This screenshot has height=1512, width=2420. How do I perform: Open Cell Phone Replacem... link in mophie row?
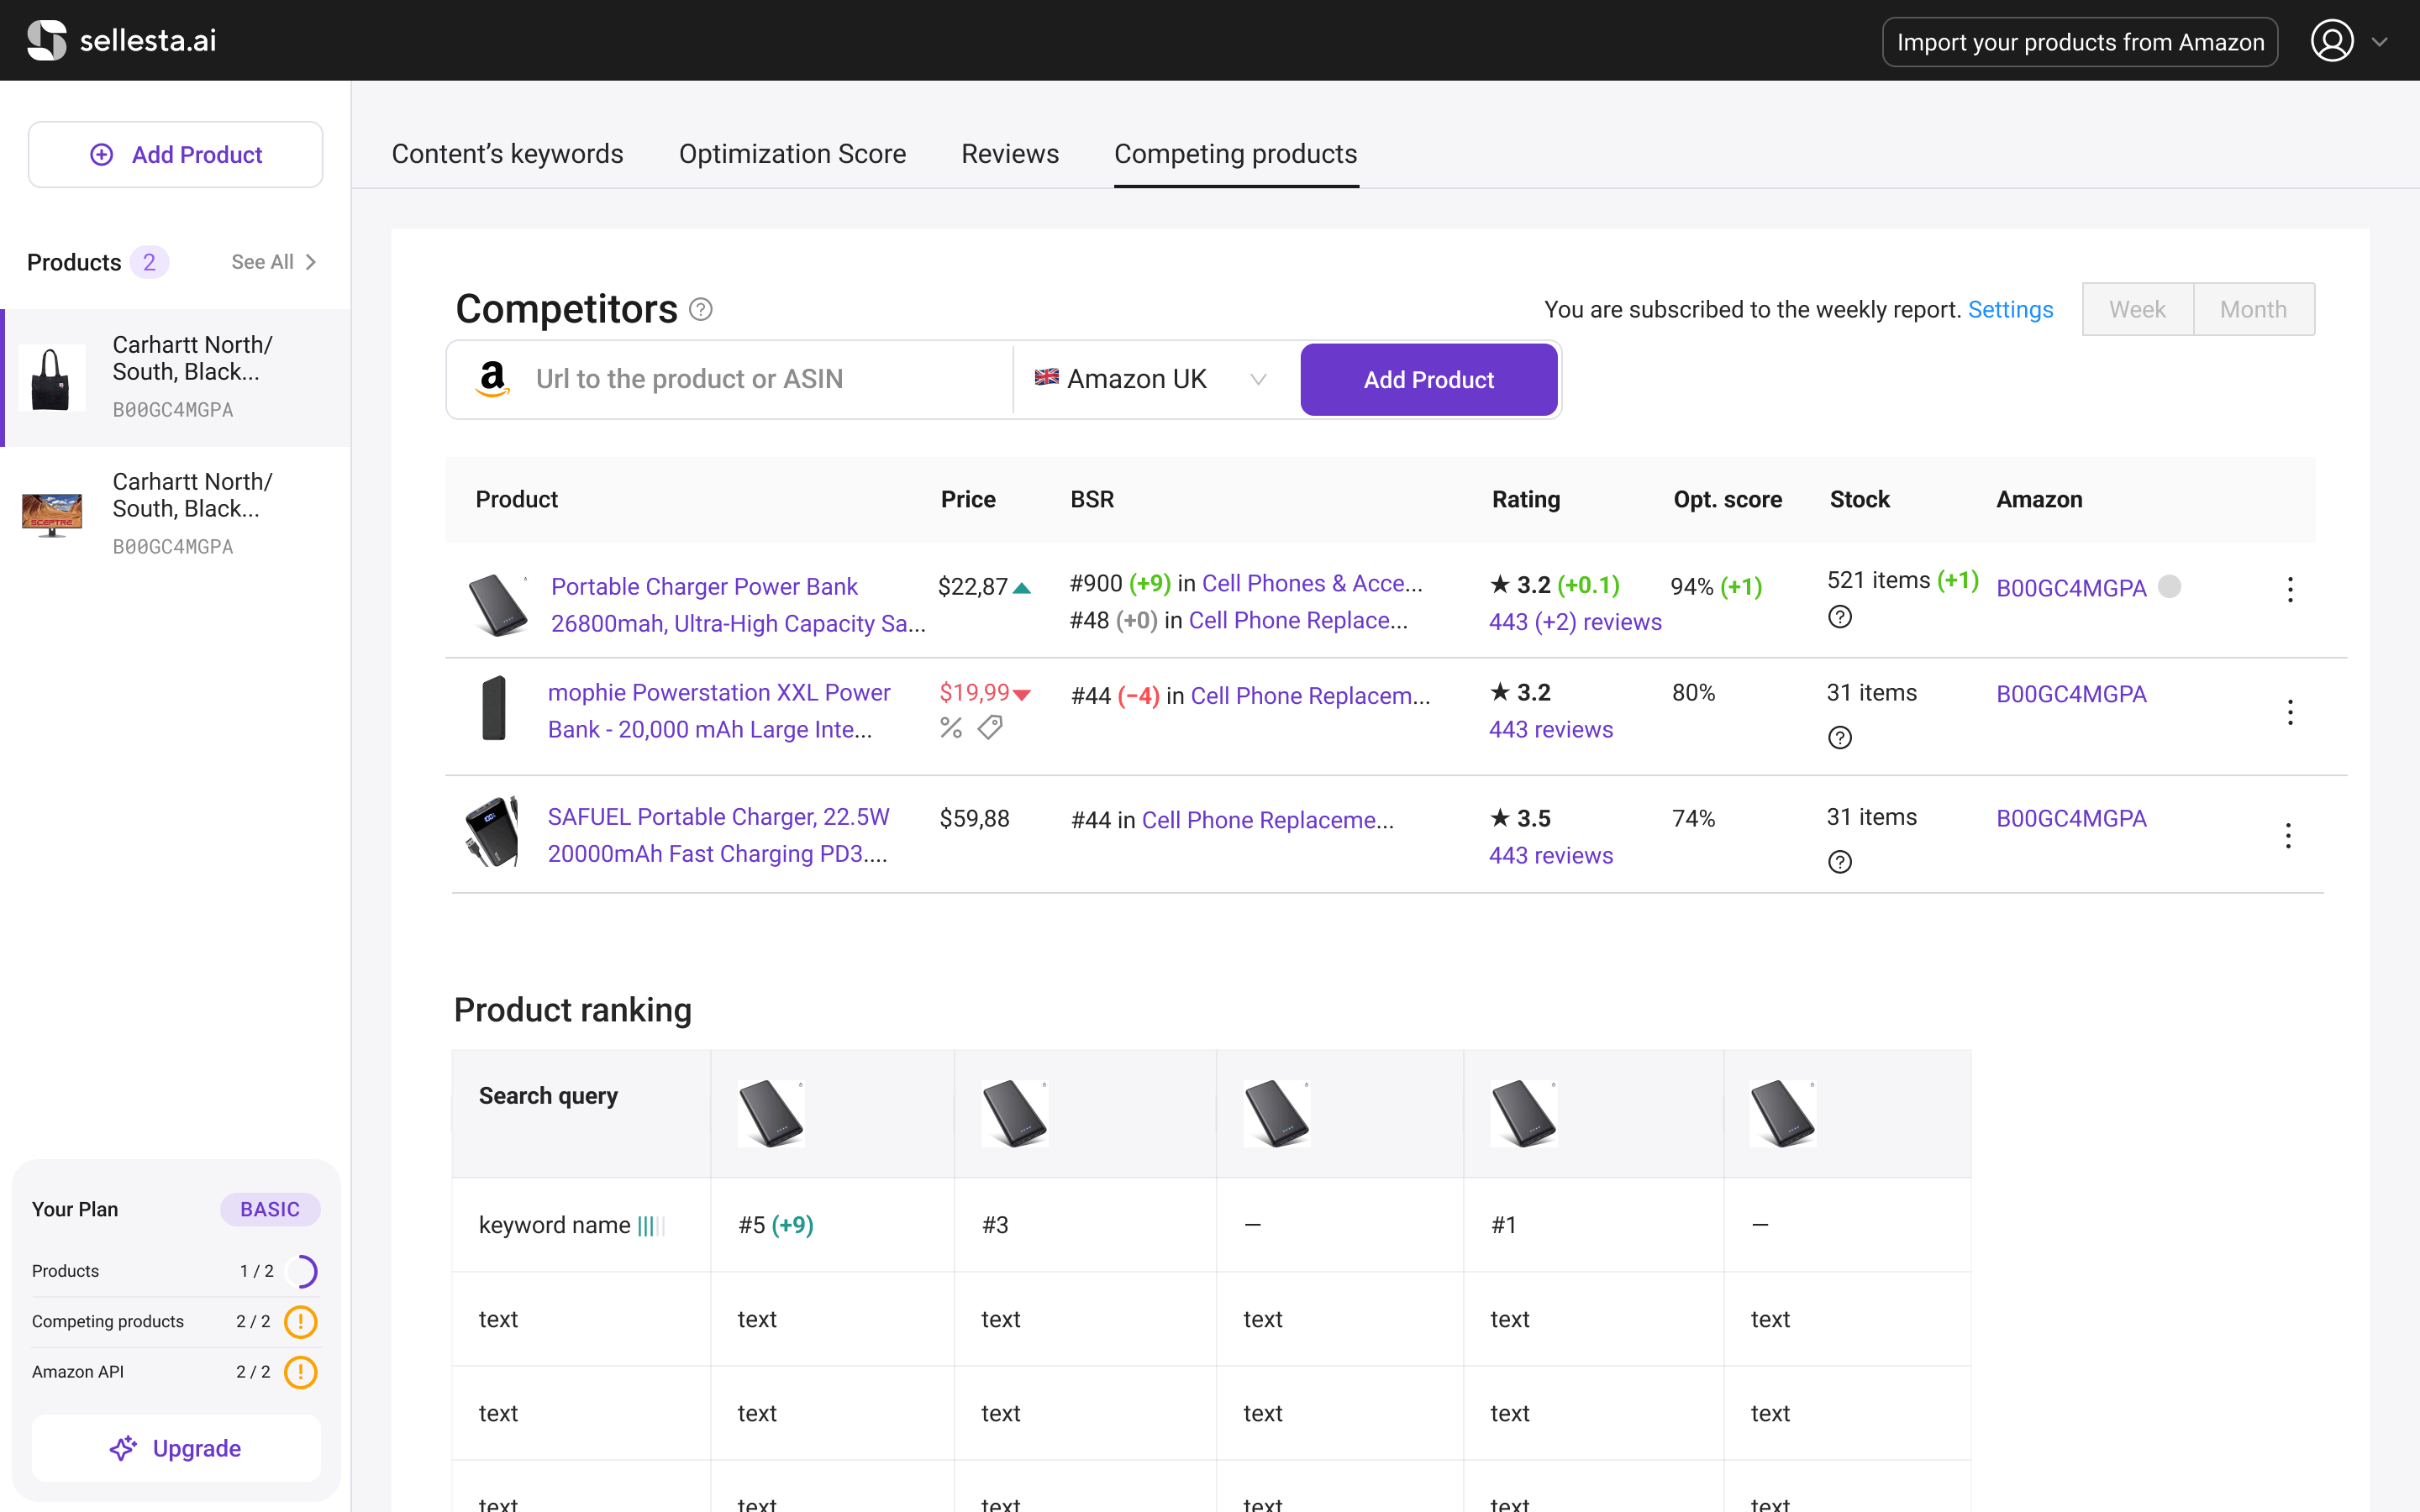(x=1310, y=696)
